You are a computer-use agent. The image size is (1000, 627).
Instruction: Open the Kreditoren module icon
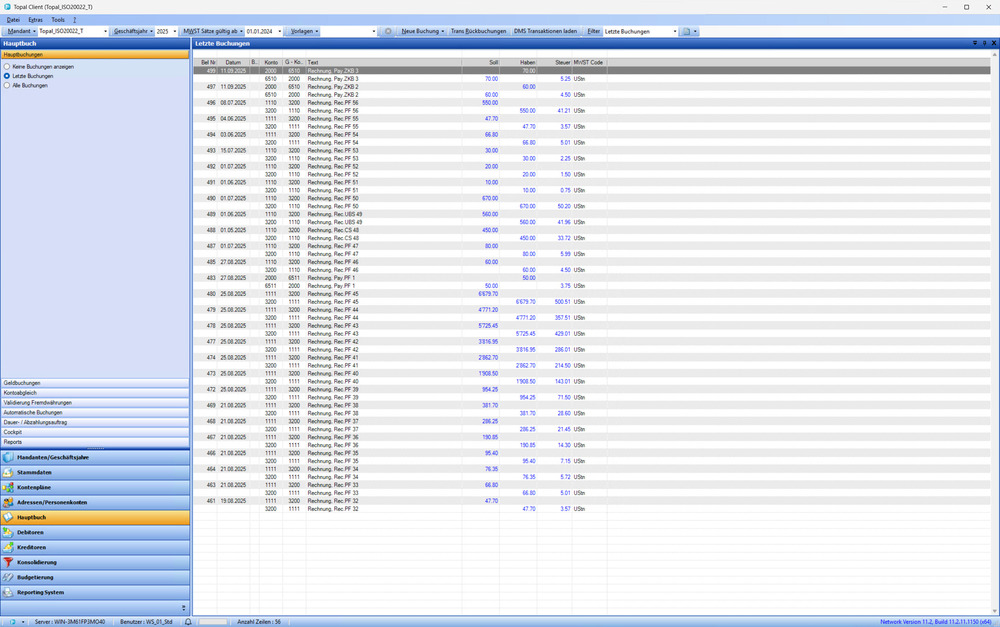(x=9, y=547)
